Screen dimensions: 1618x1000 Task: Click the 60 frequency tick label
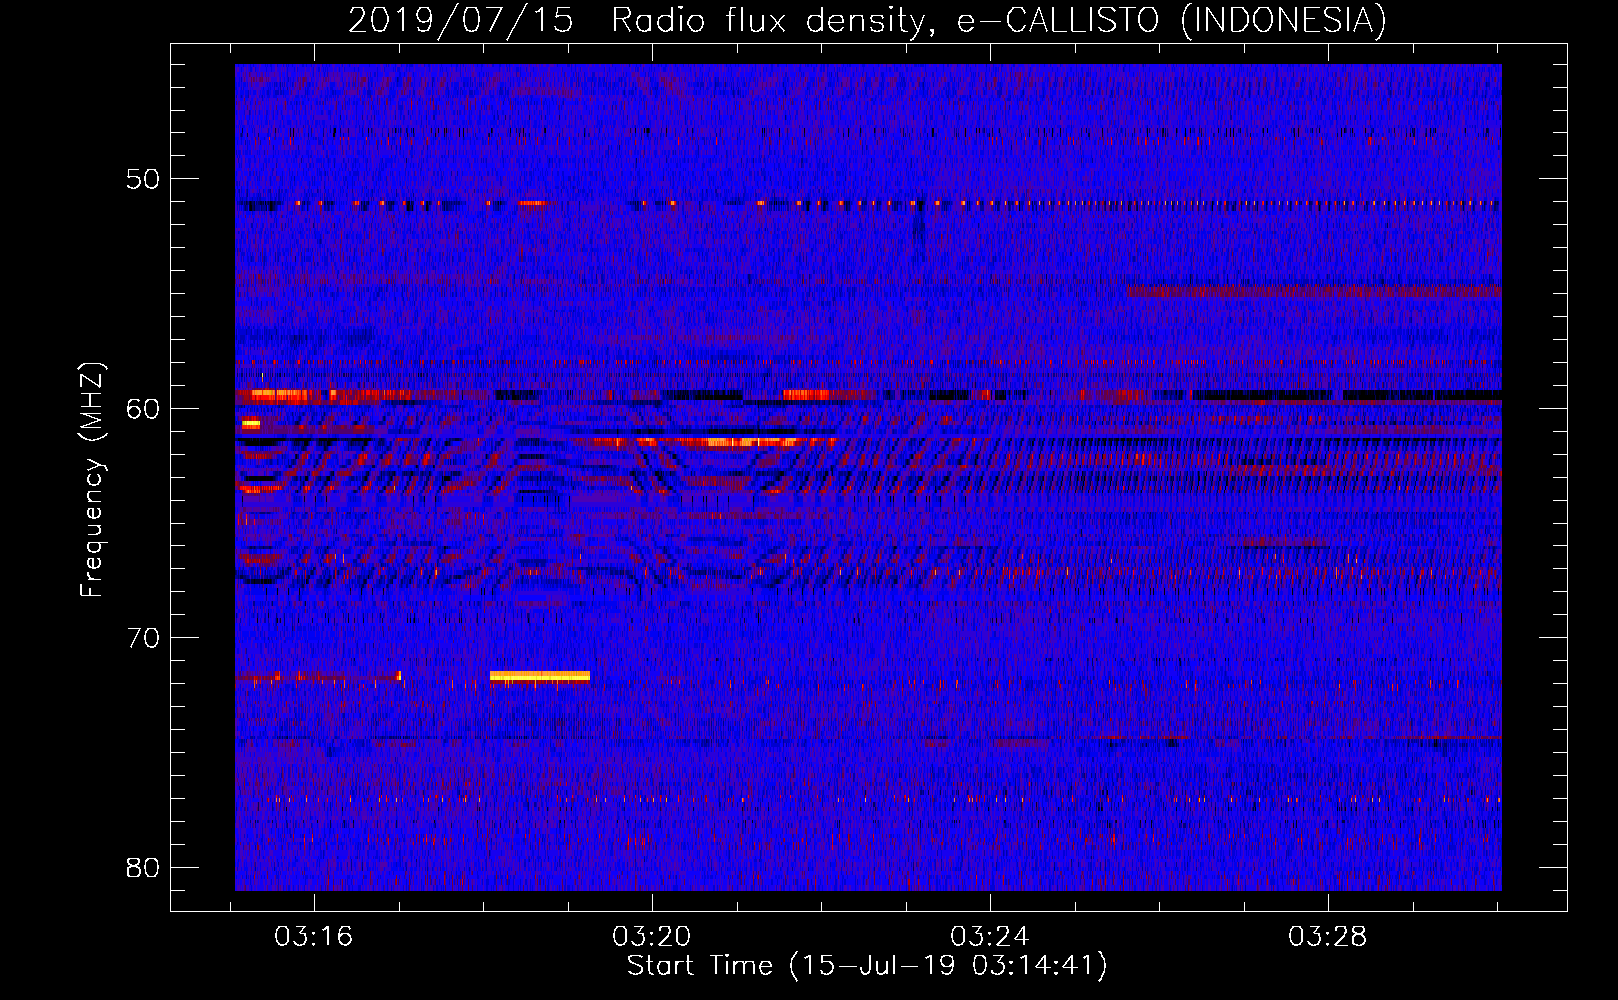[x=143, y=408]
